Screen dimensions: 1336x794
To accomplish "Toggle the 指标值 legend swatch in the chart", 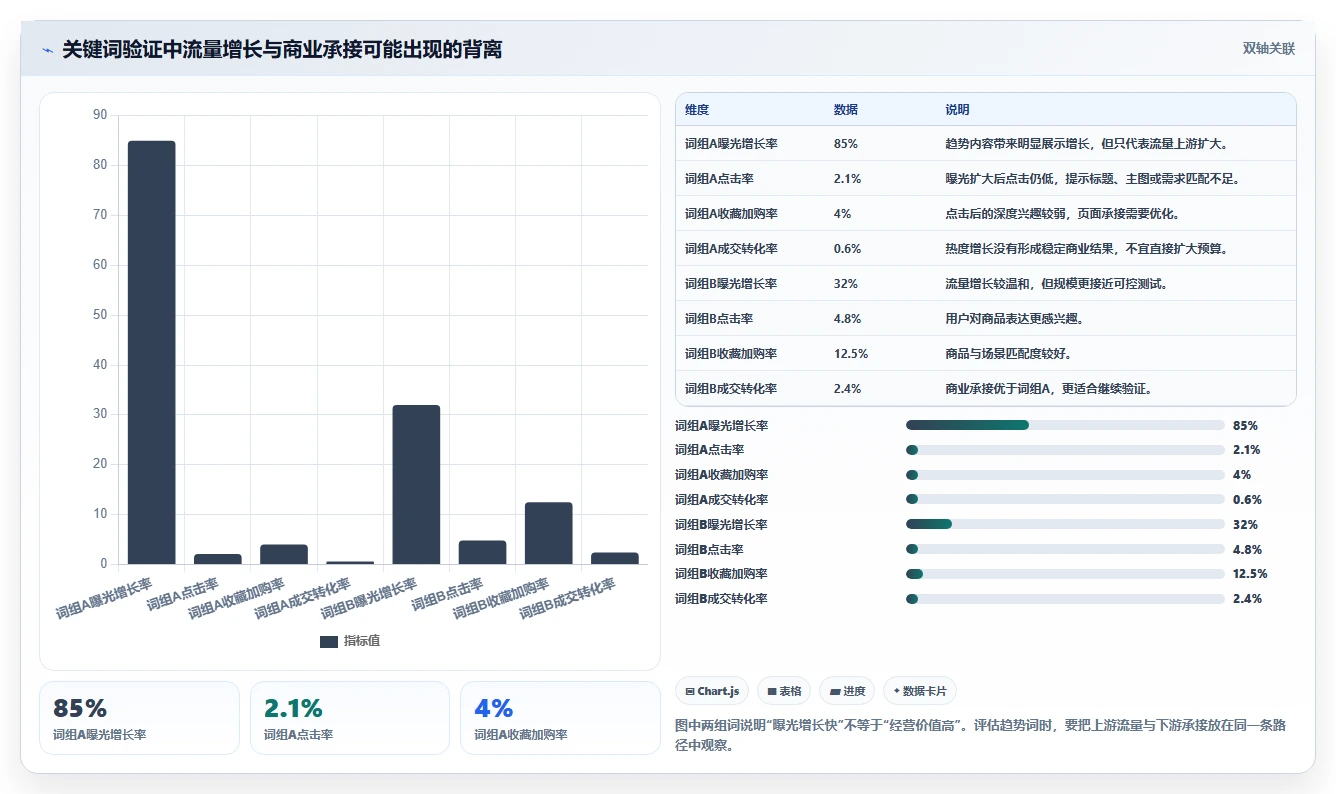I will [329, 641].
